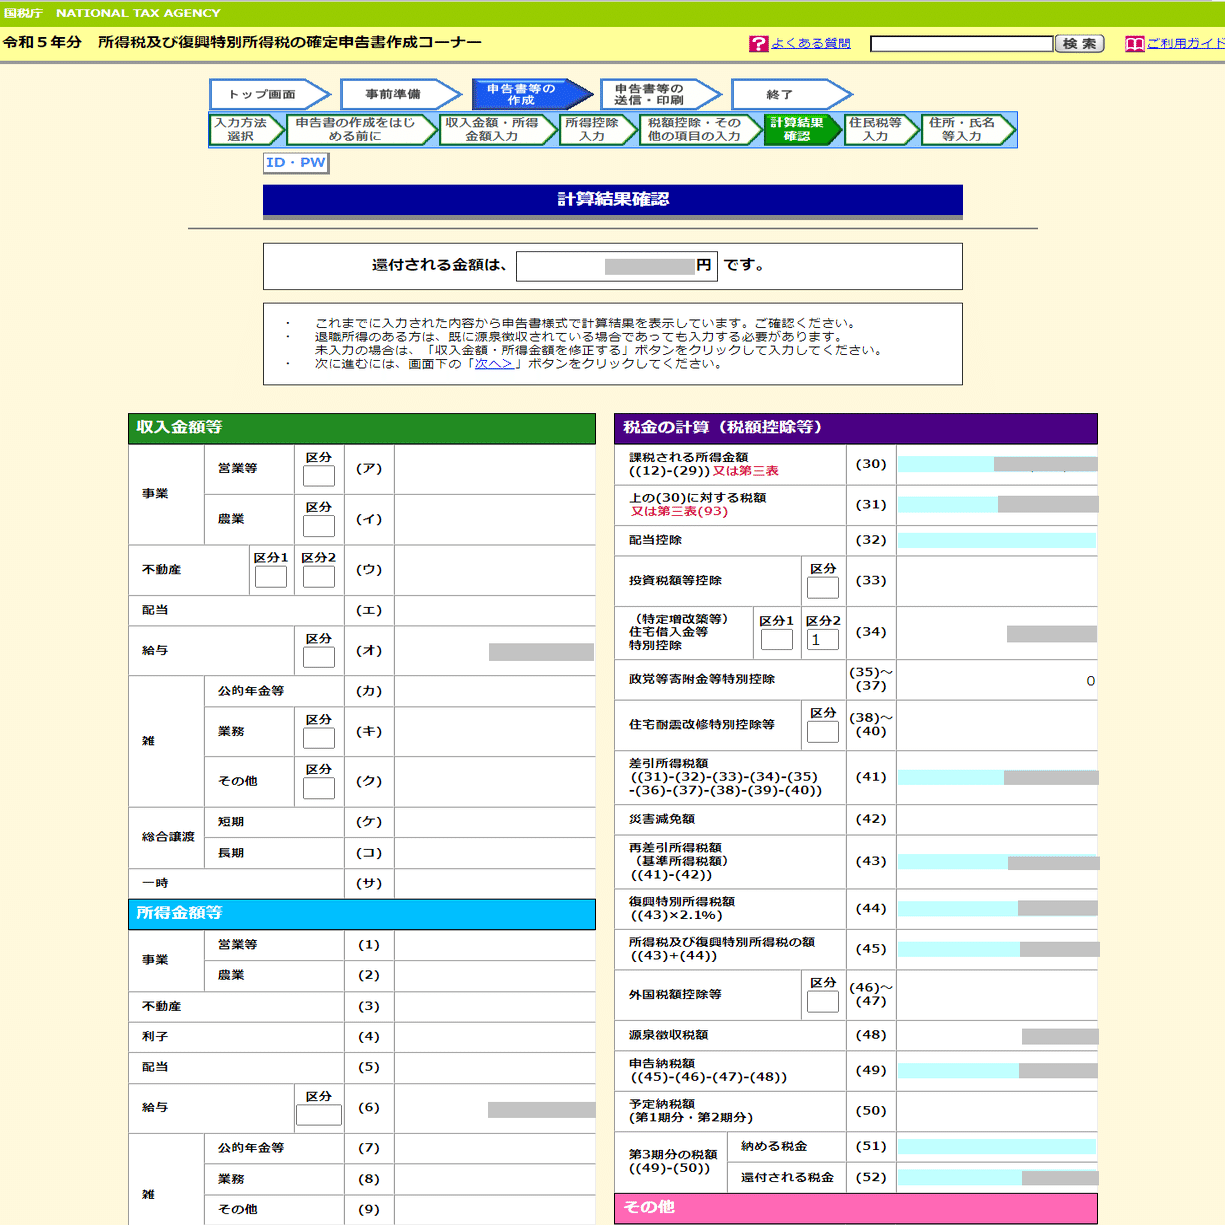This screenshot has width=1225, height=1225.
Task: Open 所得控除入力 sub-step
Action: click(598, 130)
